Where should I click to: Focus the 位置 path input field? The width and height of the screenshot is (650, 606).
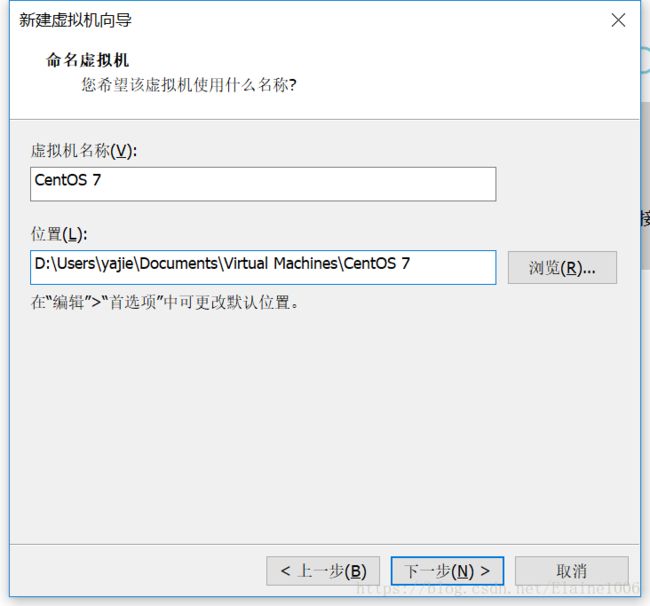point(263,267)
